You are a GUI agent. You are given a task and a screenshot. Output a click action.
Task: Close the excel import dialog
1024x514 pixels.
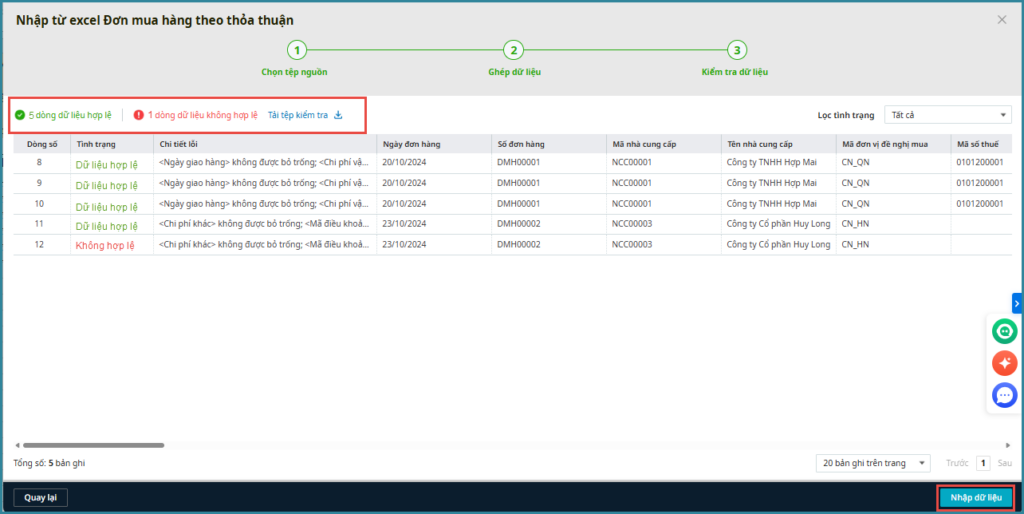[1002, 20]
